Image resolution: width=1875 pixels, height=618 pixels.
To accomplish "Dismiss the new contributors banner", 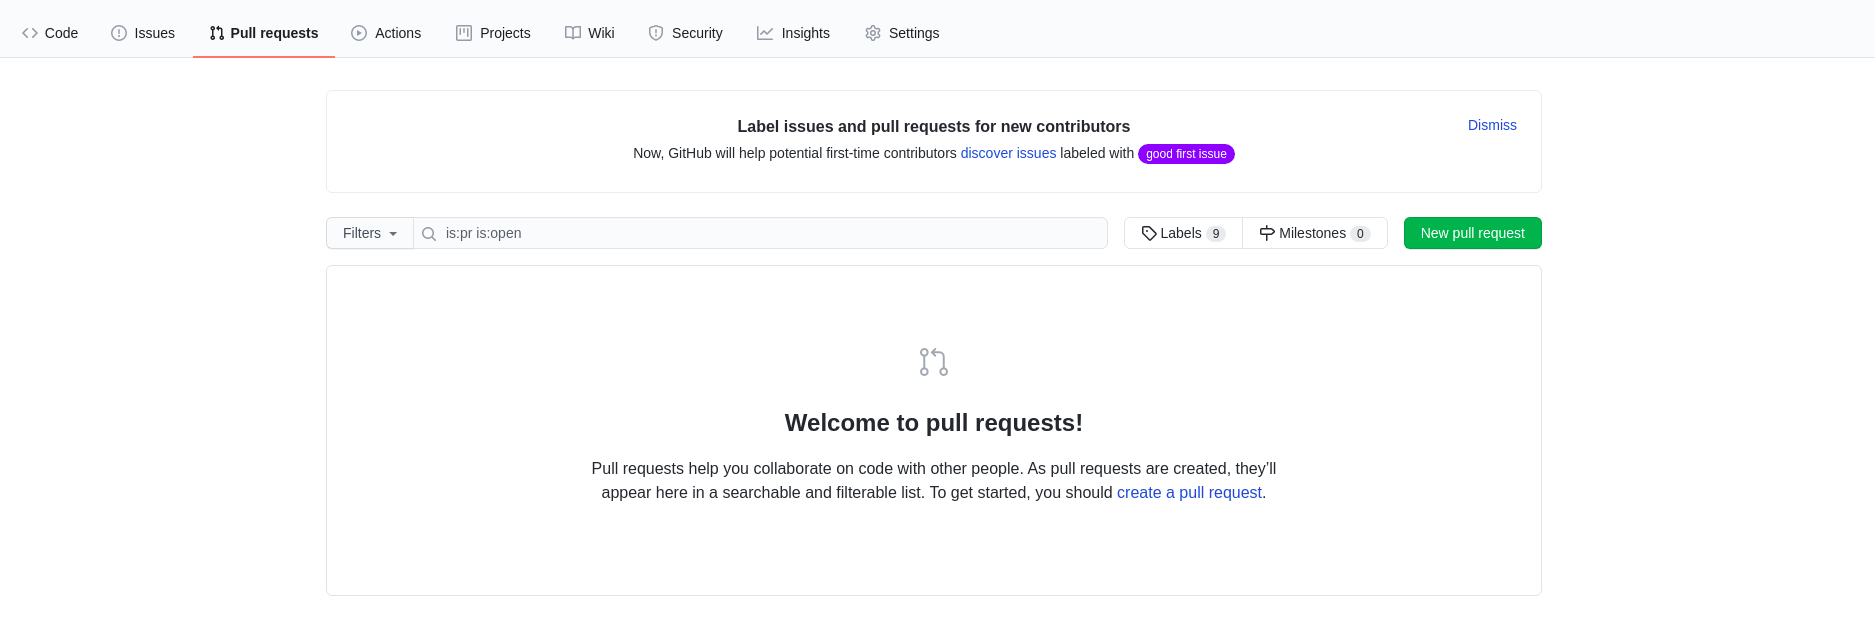I will click(1492, 125).
